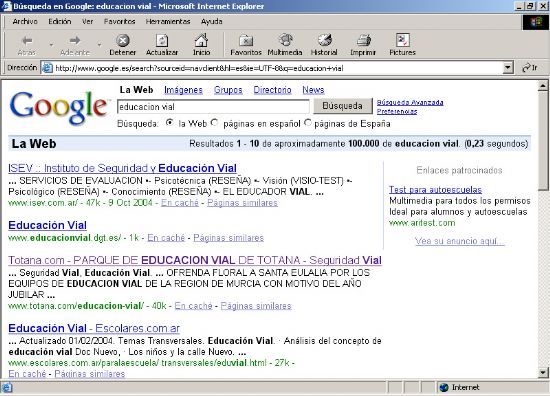Stop loading with the Detener button
This screenshot has width=550, height=396.
(122, 45)
